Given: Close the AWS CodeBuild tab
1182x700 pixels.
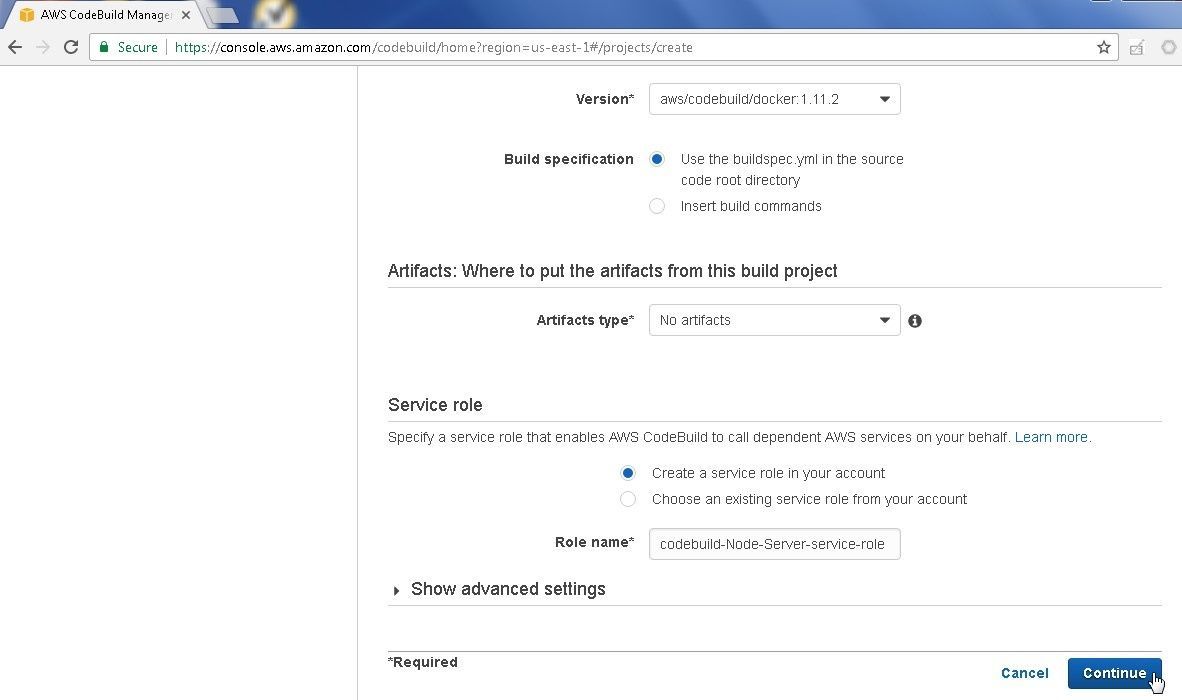Looking at the screenshot, I should pyautogui.click(x=186, y=15).
